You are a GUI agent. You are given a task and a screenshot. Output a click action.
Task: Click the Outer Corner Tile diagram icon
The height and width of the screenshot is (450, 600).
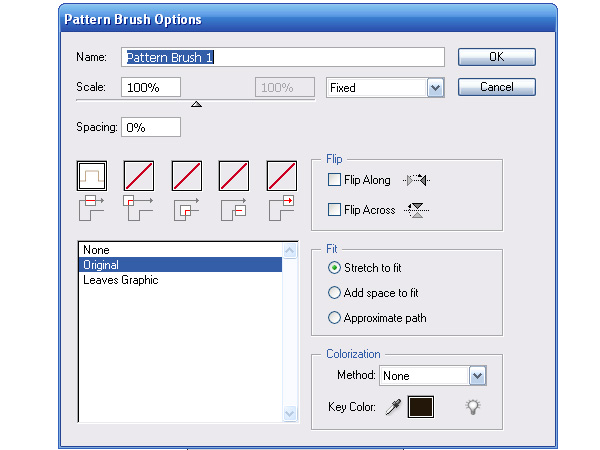point(138,208)
